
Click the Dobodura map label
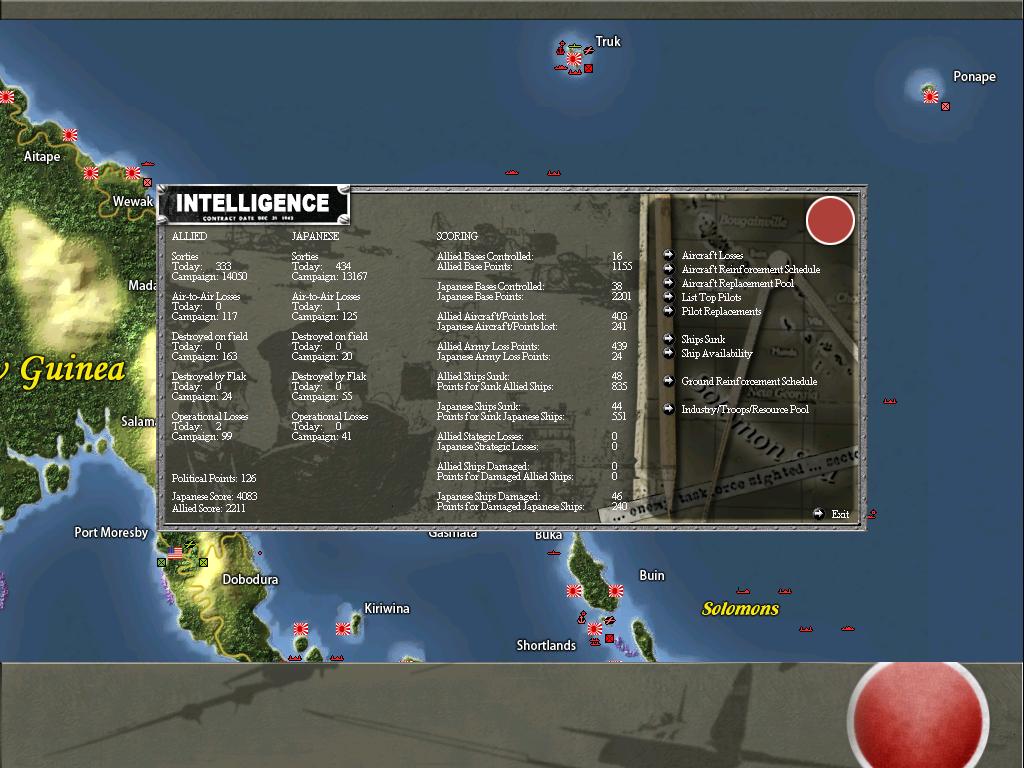(250, 579)
